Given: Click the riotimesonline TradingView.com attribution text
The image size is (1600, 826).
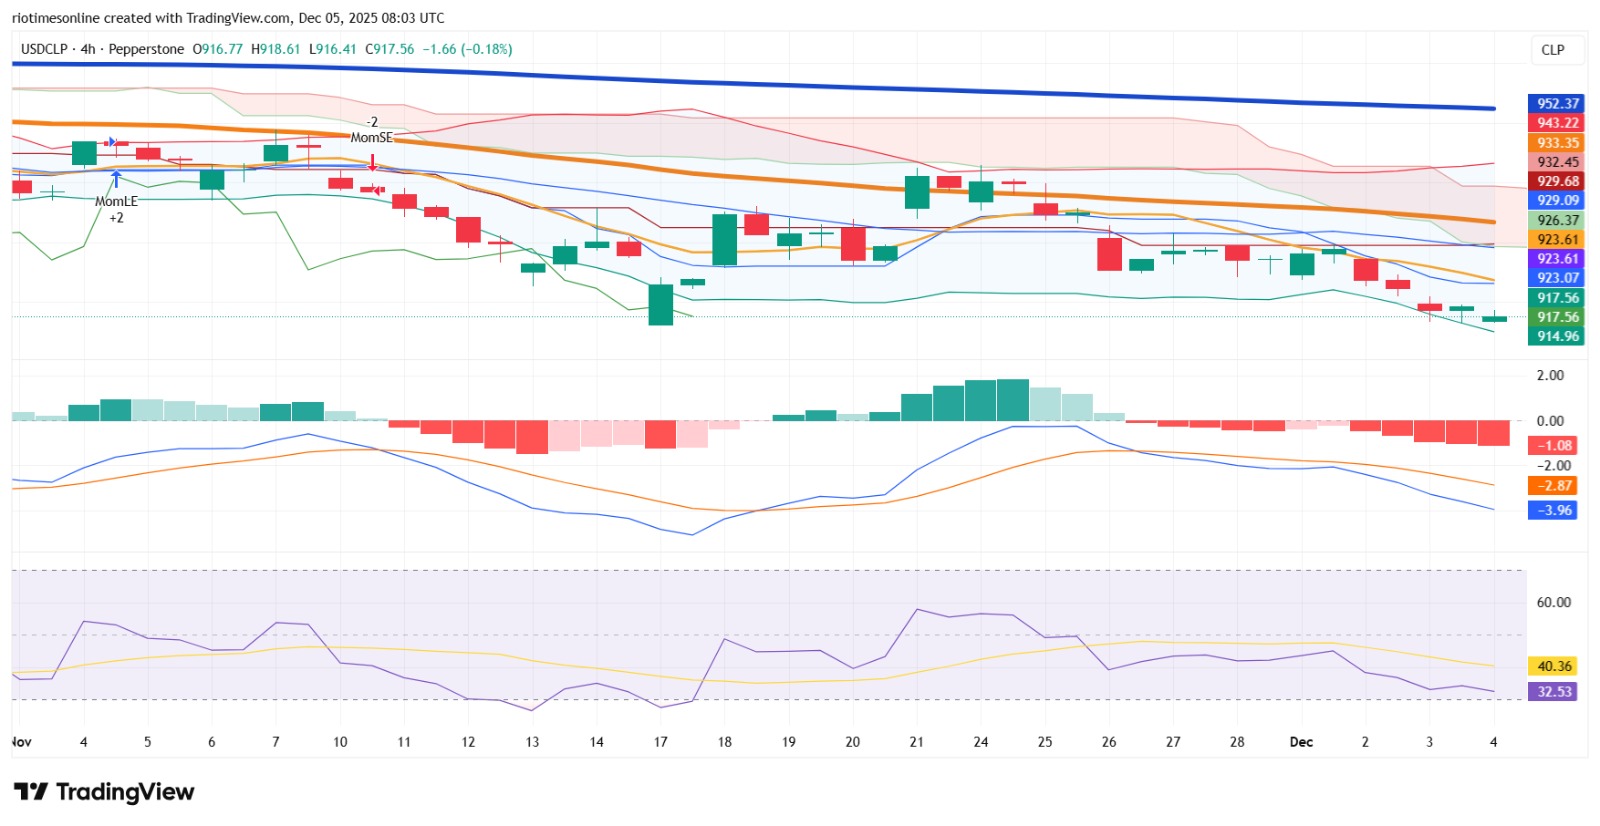Looking at the screenshot, I should [x=228, y=18].
